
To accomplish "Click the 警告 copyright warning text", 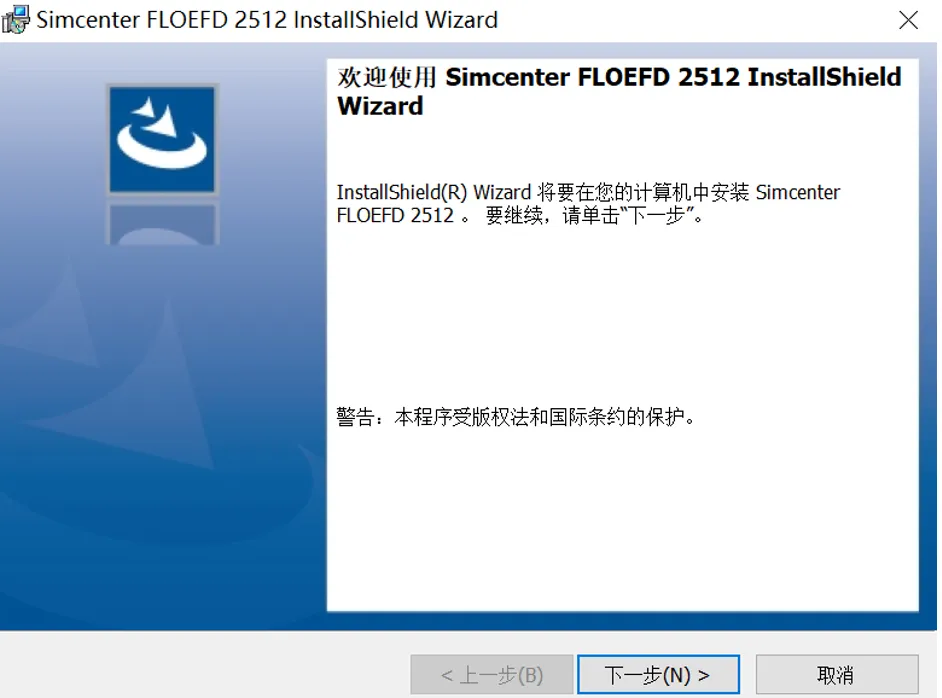I will (x=515, y=416).
